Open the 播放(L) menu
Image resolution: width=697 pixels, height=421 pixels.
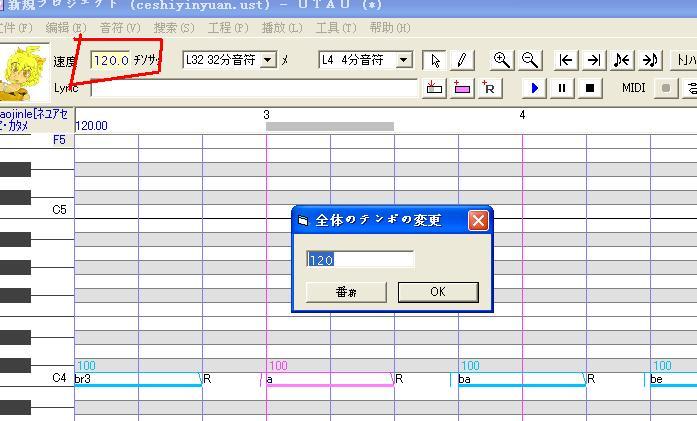click(x=282, y=28)
